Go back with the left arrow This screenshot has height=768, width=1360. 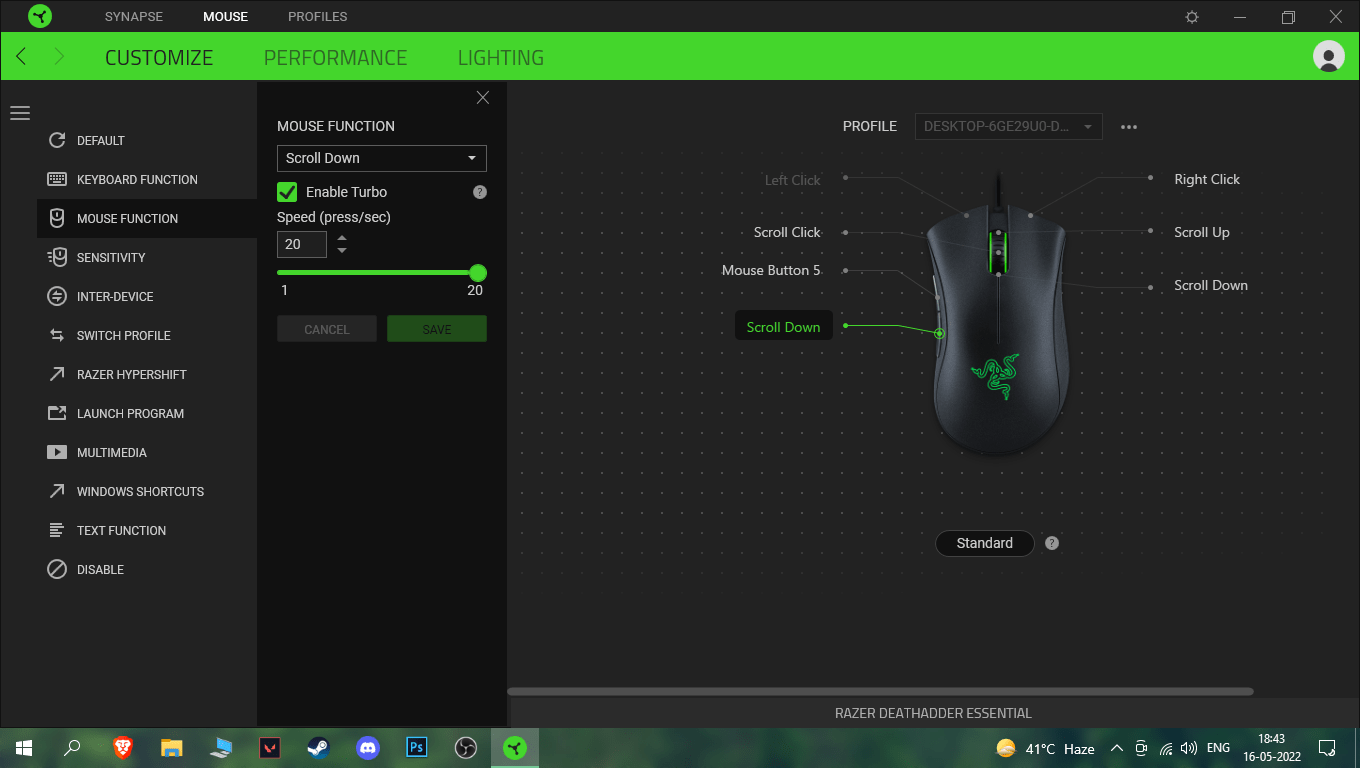(22, 56)
